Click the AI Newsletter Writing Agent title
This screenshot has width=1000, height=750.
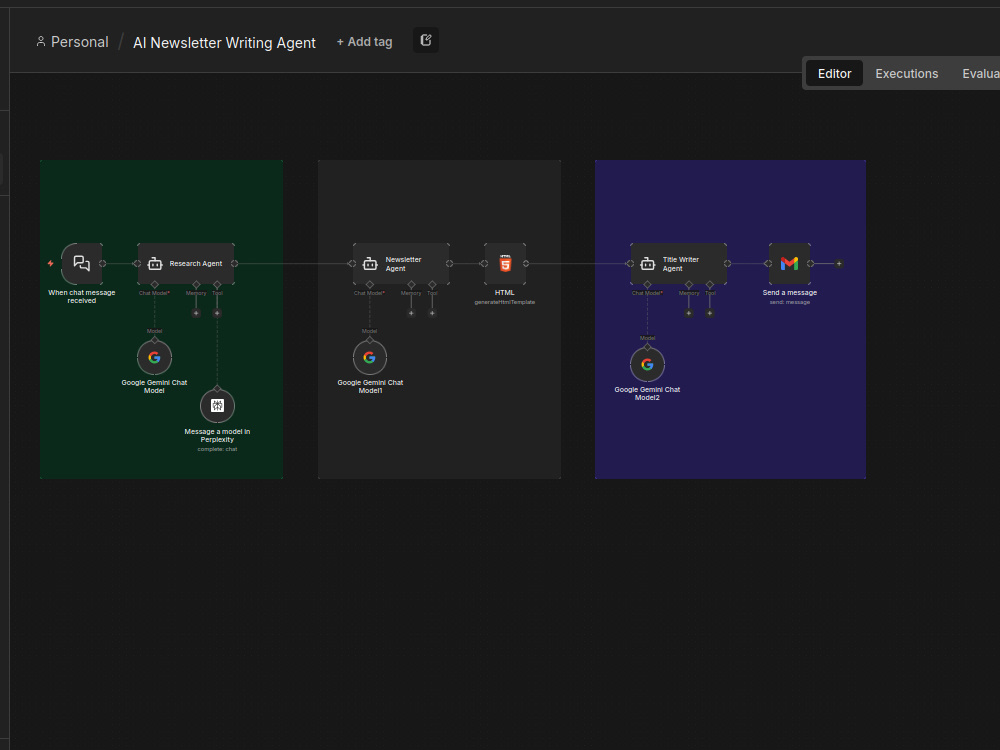[224, 43]
